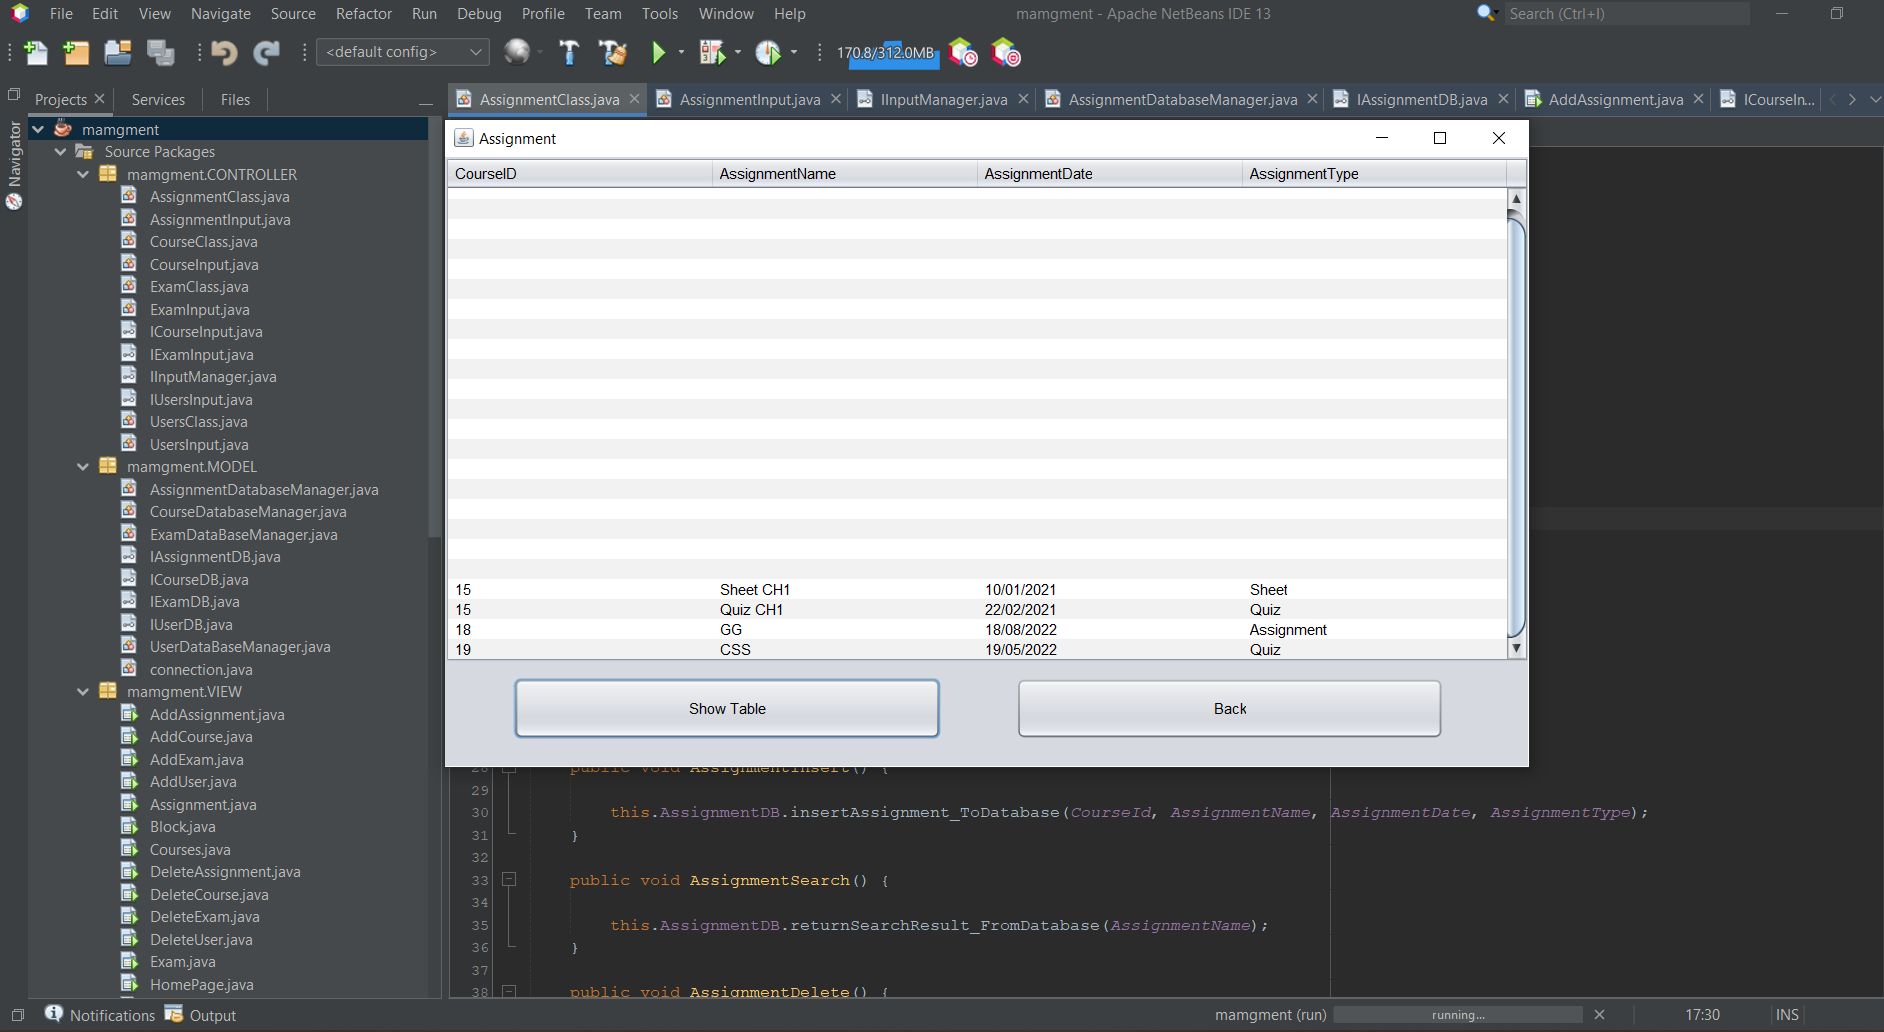Create a new file using the New File icon
The height and width of the screenshot is (1032, 1884).
(x=35, y=52)
